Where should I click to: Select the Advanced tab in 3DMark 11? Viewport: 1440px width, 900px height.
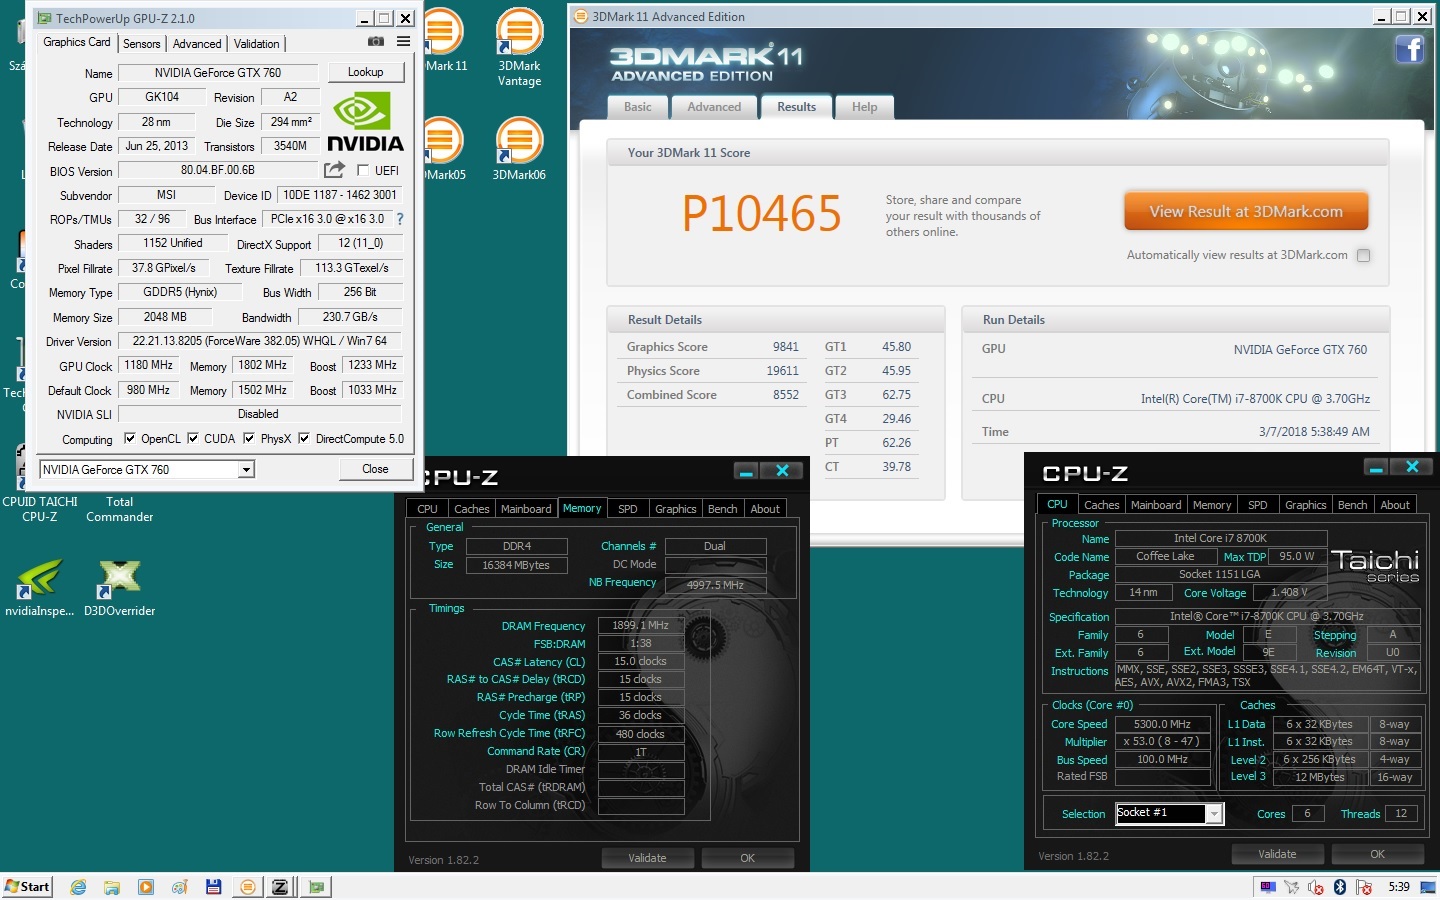coord(714,107)
